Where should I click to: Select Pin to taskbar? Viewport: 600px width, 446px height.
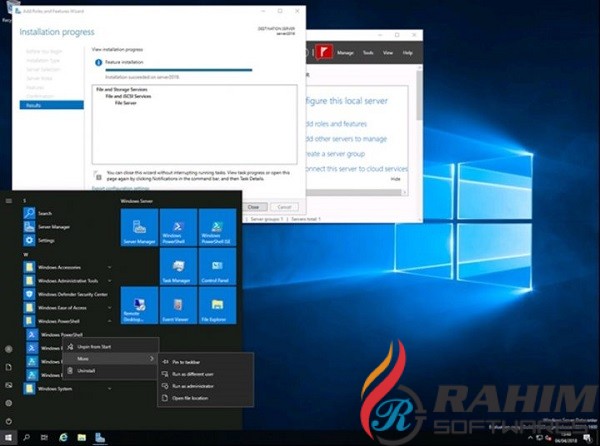click(x=205, y=362)
